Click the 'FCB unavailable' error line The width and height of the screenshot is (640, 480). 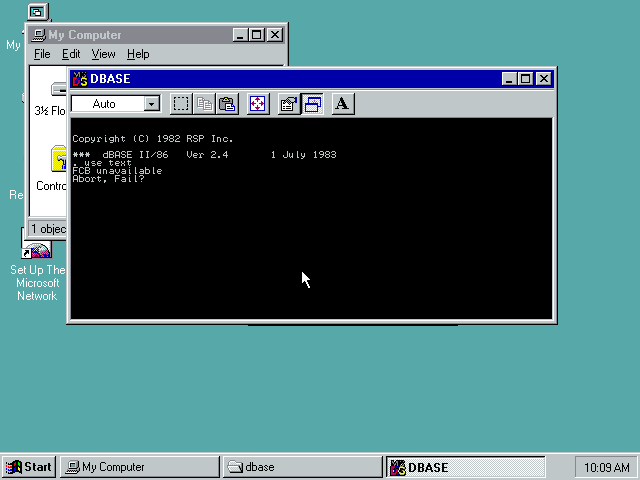click(117, 171)
